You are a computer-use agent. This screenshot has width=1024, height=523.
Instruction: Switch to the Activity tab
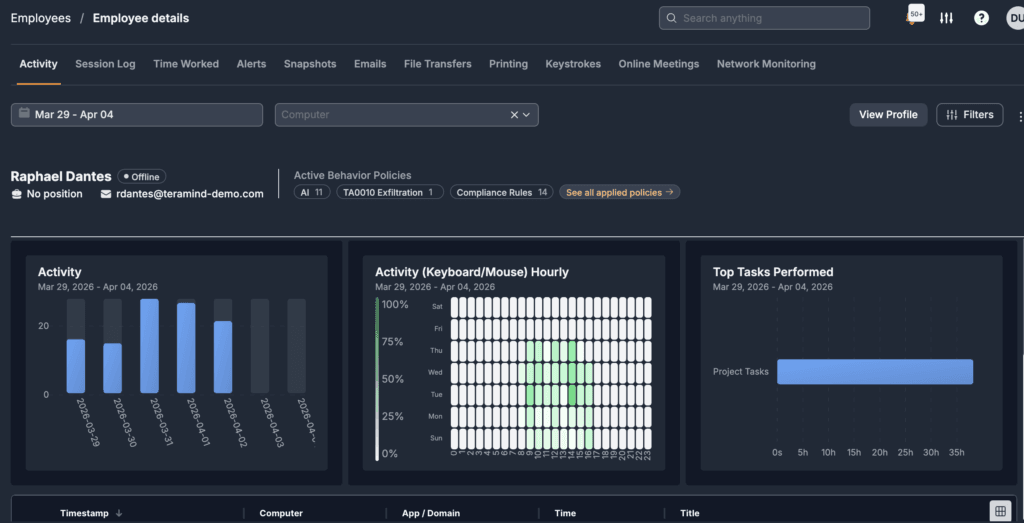pos(39,64)
